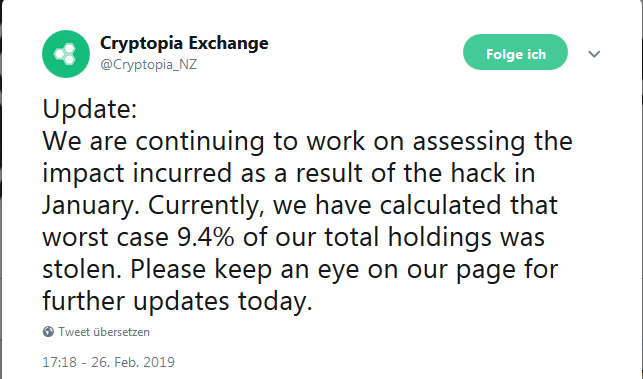Translate the tweet via Tweet übersetzen
643x379 pixels.
pos(104,332)
